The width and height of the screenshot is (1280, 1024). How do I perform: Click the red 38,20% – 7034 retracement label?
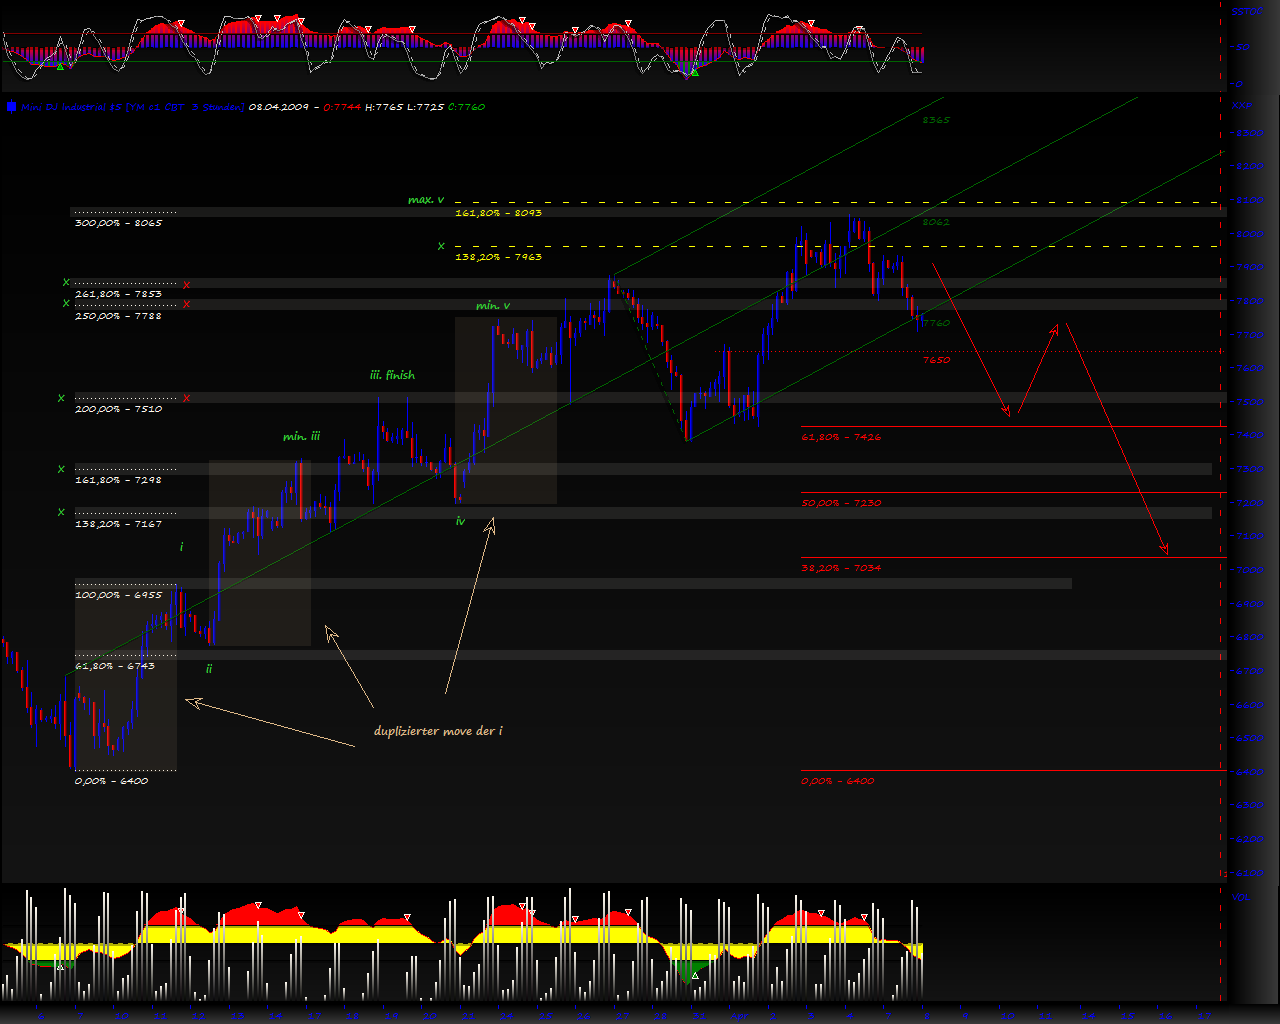(841, 568)
